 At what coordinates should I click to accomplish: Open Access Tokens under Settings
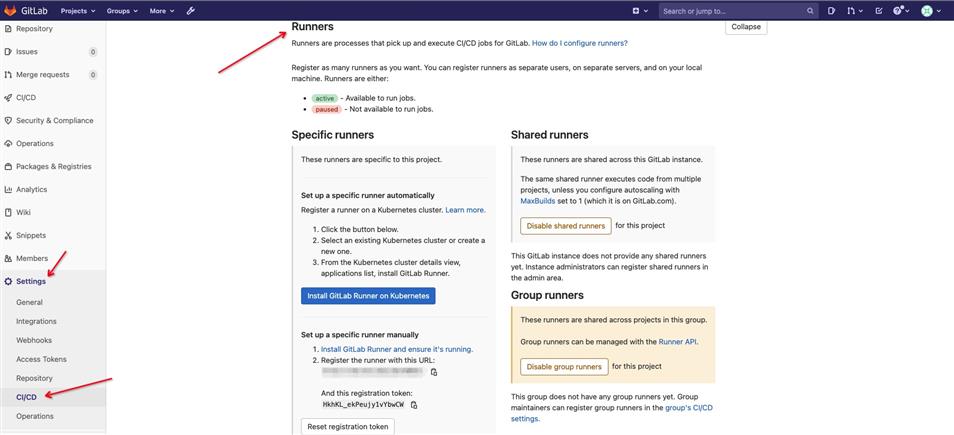pyautogui.click(x=41, y=360)
